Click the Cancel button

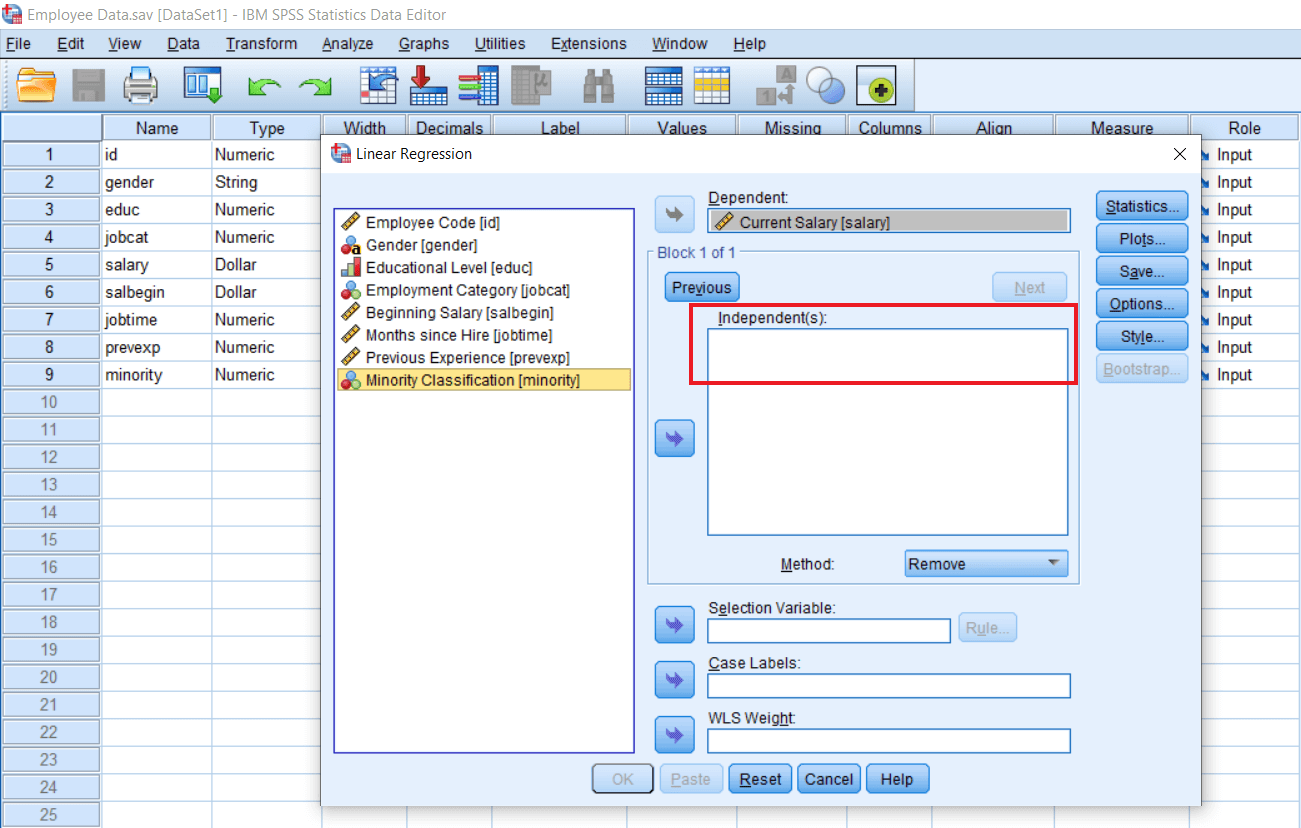coord(829,779)
